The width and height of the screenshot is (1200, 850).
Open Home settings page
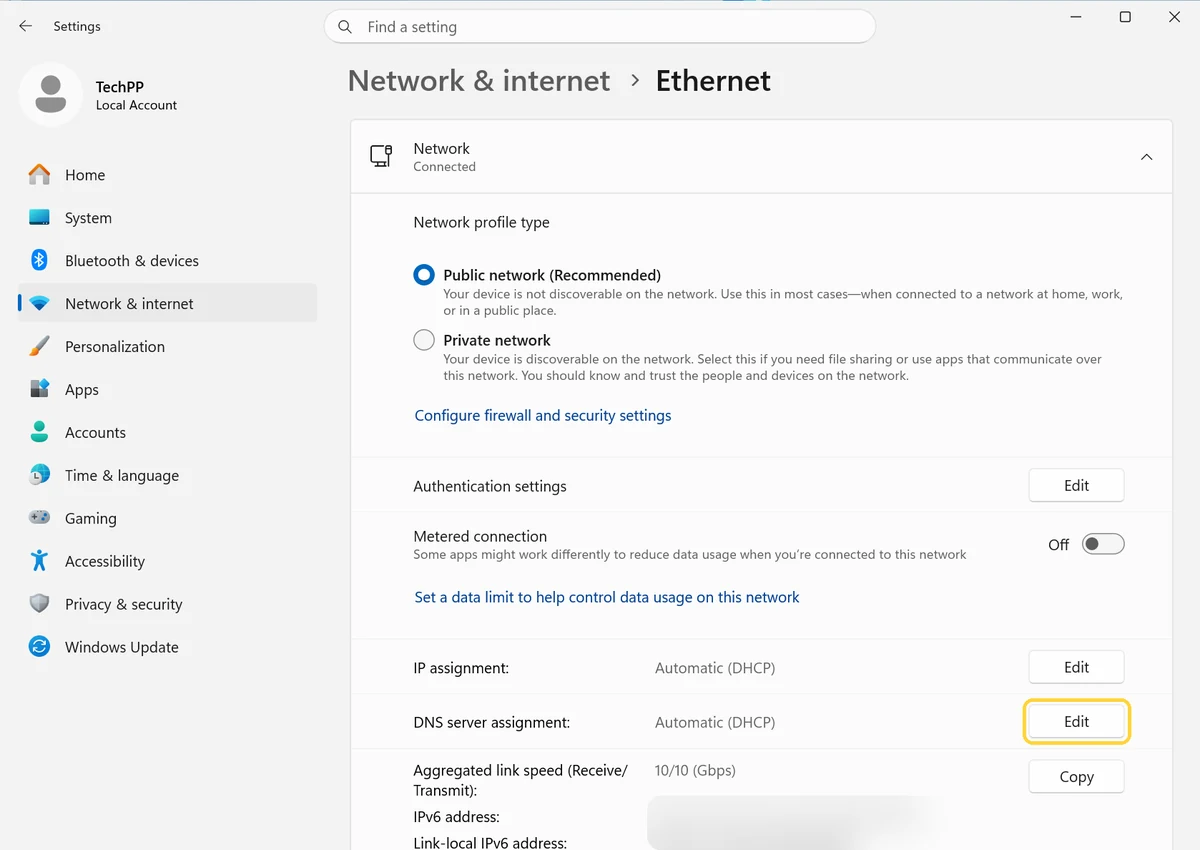point(167,175)
